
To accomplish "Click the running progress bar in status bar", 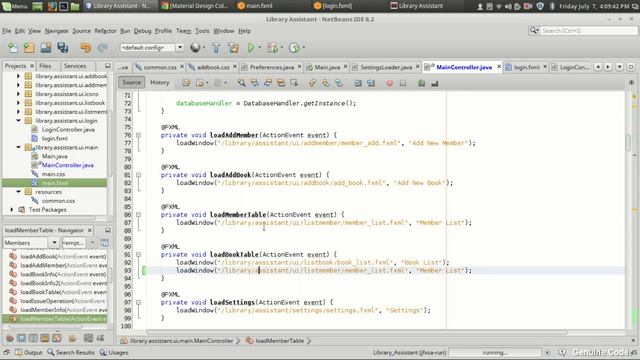I will pos(495,352).
